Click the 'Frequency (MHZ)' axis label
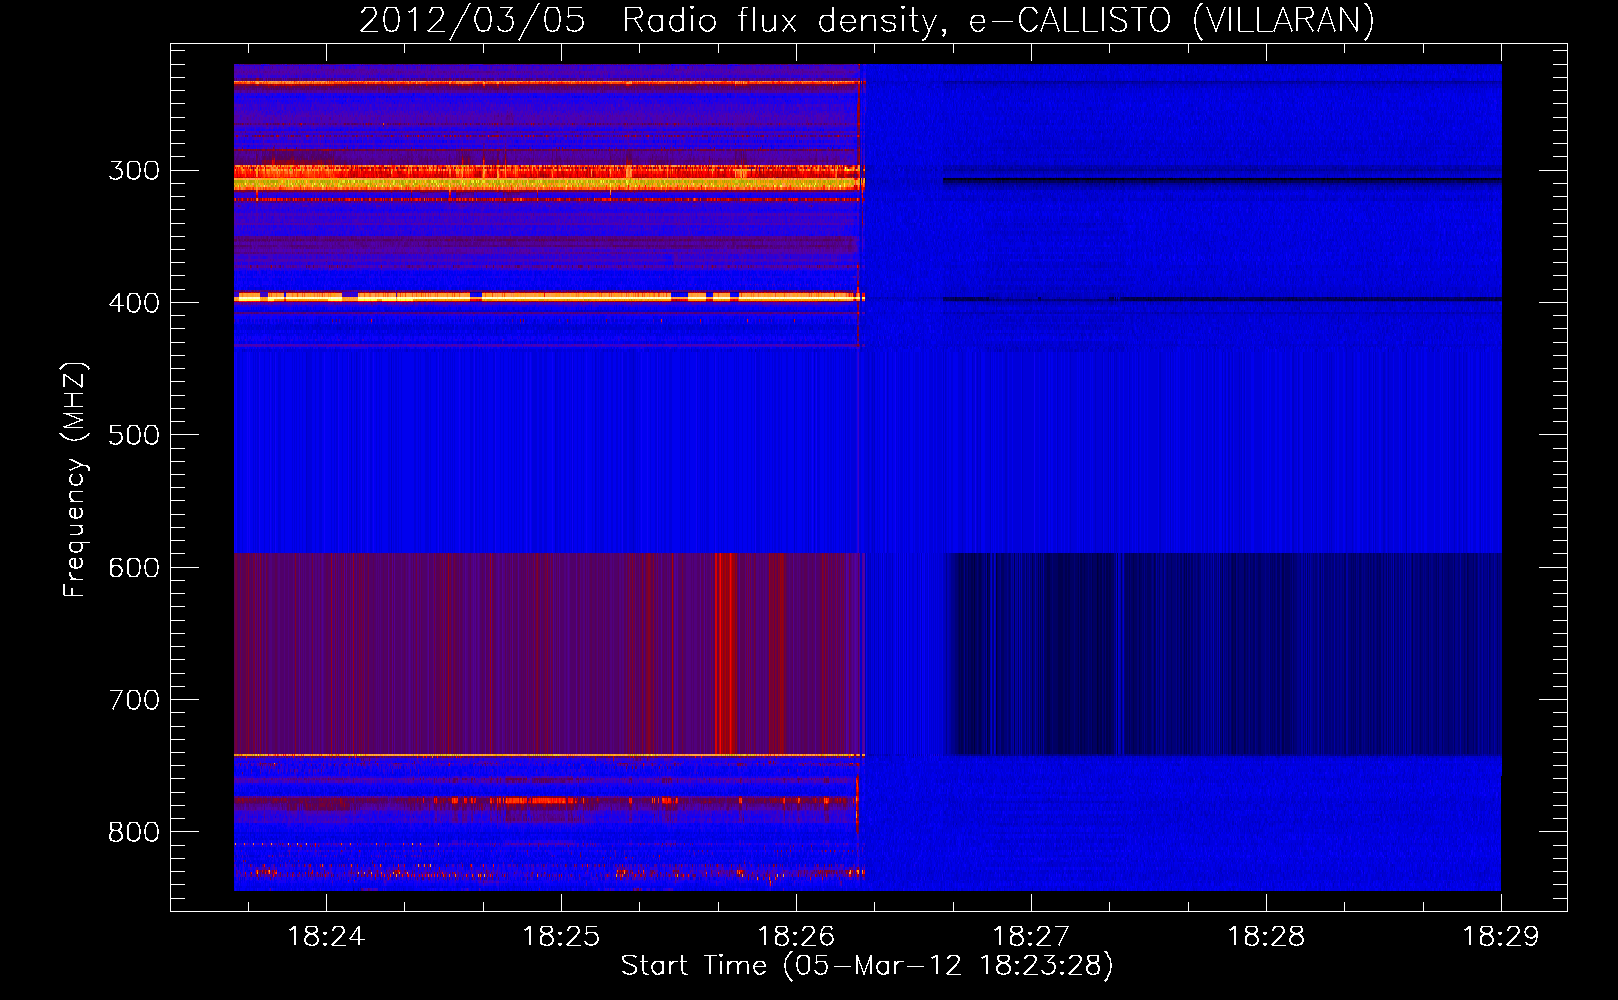Screen dimensions: 1618x1000 pyautogui.click(x=75, y=480)
